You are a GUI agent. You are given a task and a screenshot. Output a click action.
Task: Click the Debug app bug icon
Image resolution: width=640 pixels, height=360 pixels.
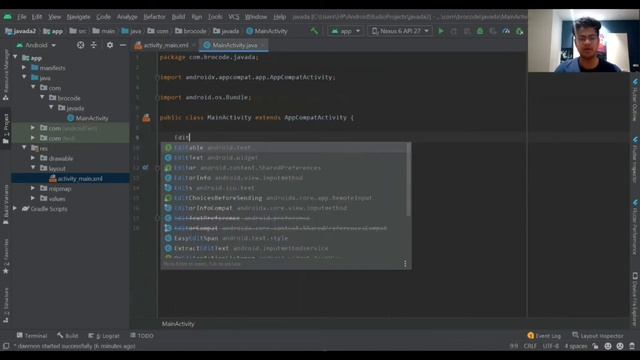(480, 31)
